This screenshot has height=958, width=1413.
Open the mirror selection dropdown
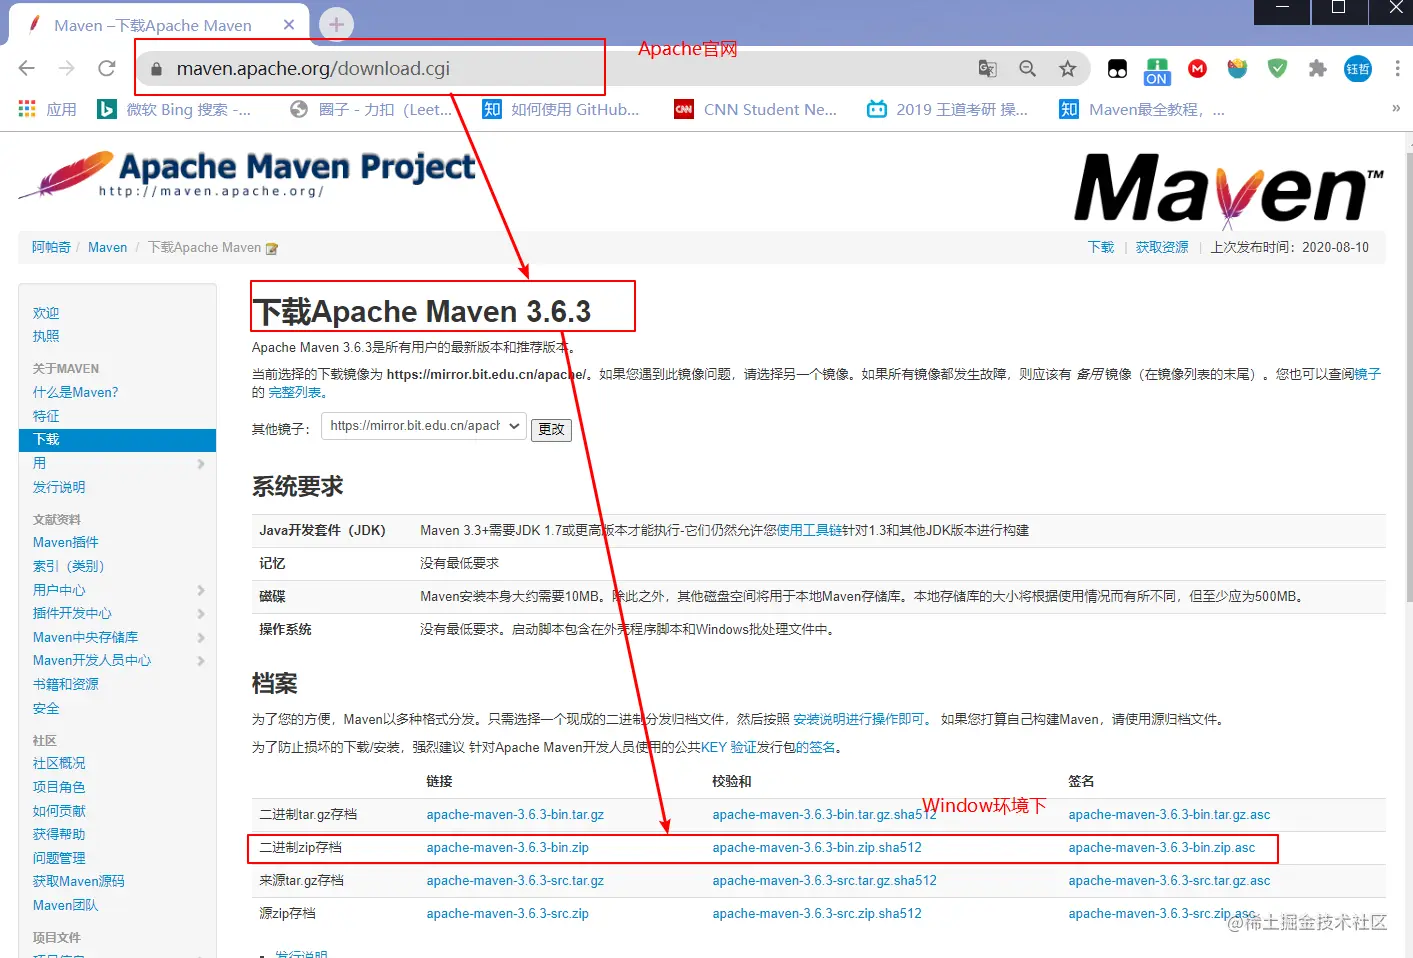(424, 426)
